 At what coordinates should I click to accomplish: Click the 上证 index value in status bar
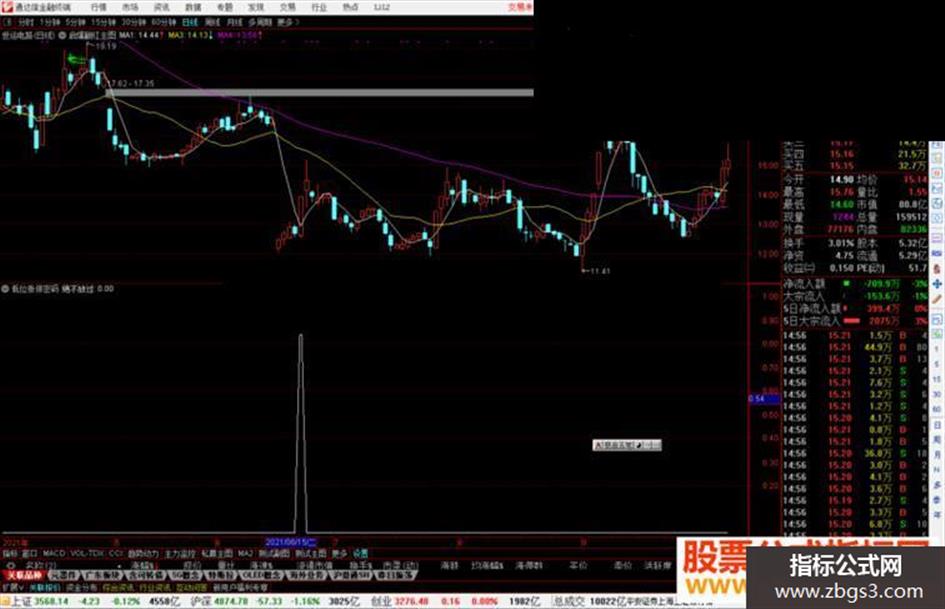tap(52, 601)
